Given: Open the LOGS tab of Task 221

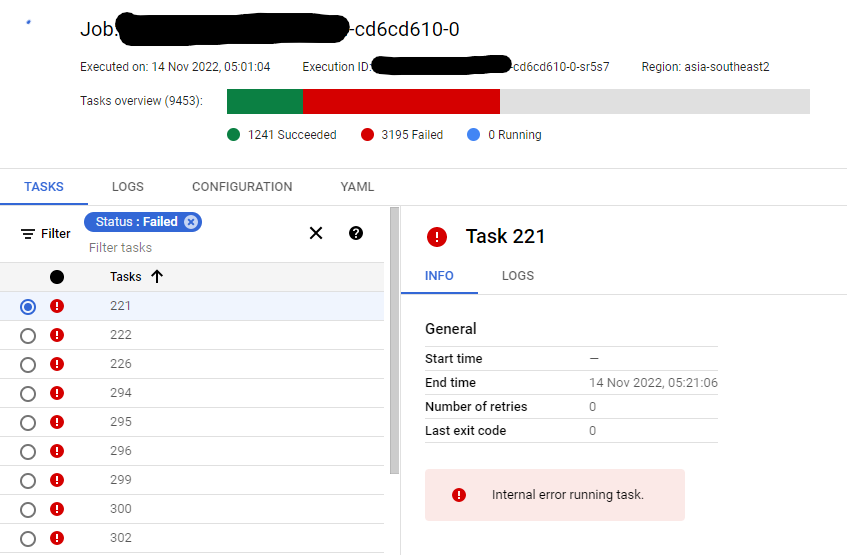Looking at the screenshot, I should pyautogui.click(x=517, y=276).
